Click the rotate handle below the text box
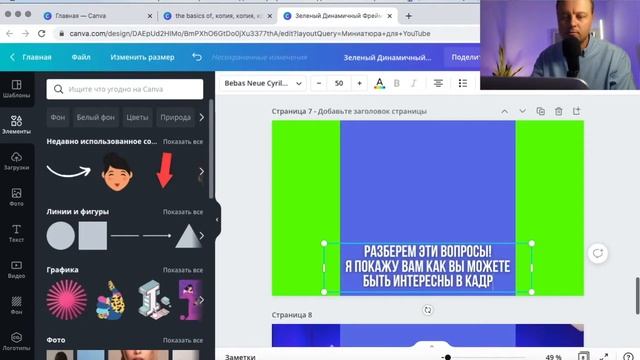 tap(427, 310)
